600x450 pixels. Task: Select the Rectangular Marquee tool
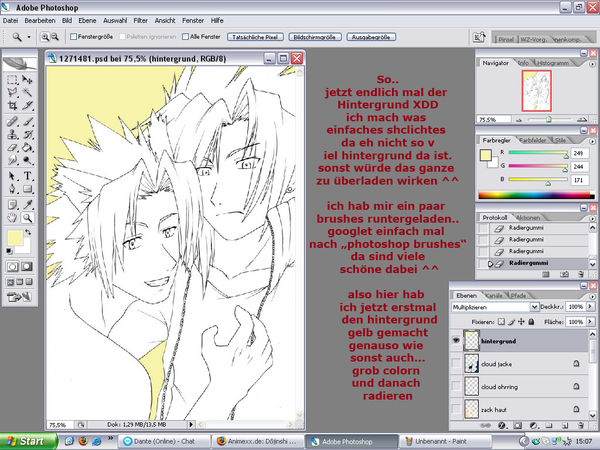(x=12, y=80)
